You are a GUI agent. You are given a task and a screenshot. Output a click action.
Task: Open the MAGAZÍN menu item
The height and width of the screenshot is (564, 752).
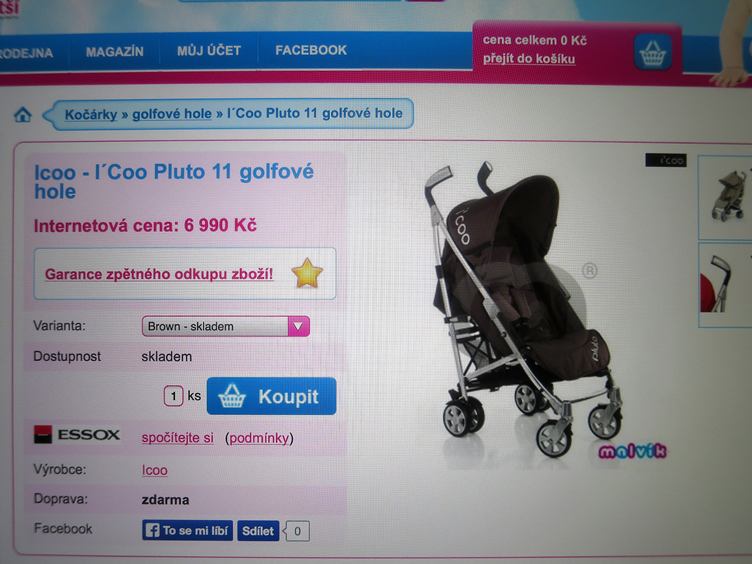pos(115,51)
